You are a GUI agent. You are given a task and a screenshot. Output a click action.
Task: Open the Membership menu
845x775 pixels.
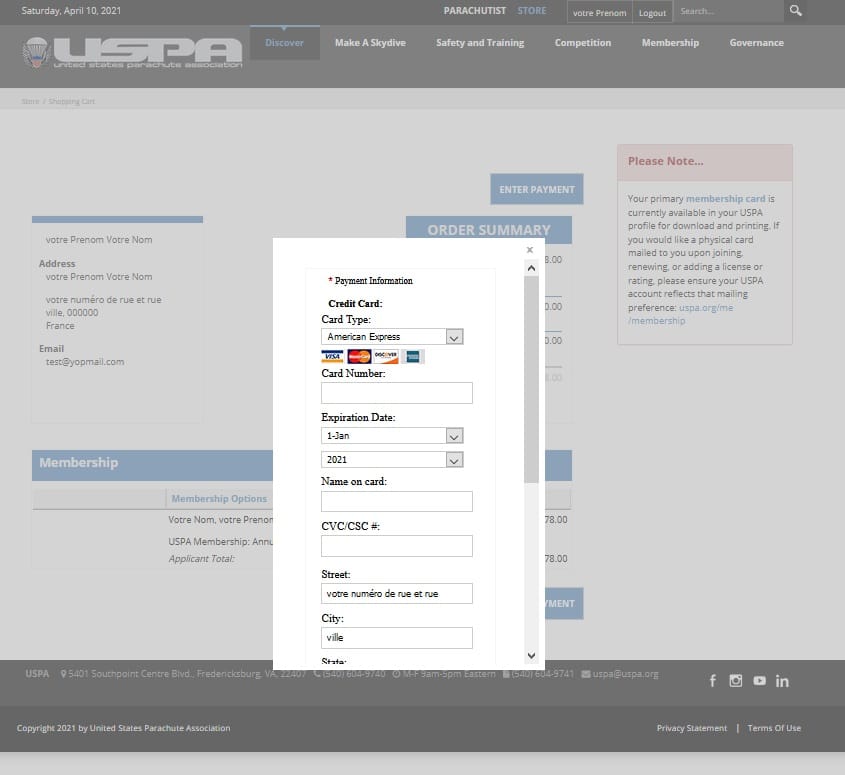(x=670, y=43)
